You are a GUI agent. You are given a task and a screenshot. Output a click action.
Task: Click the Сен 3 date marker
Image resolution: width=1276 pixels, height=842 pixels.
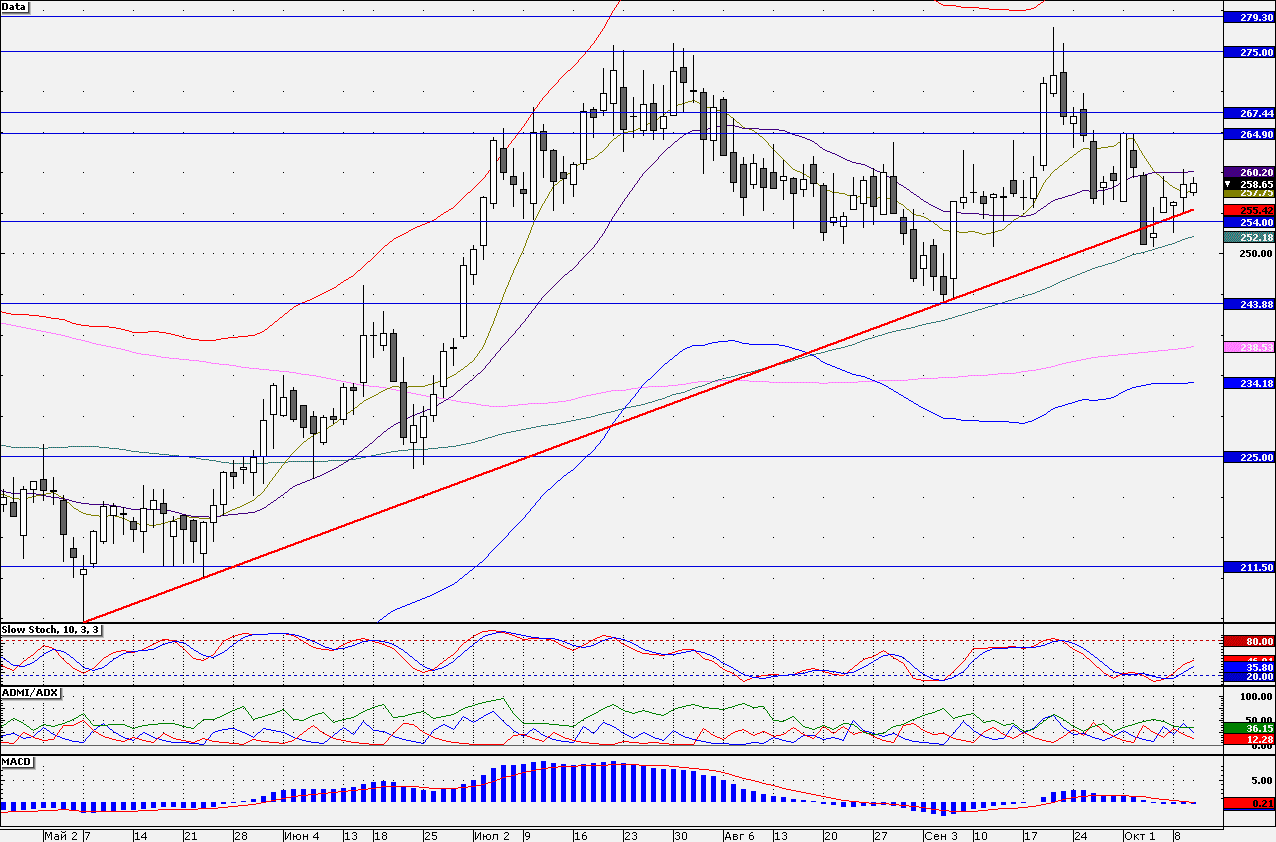pos(941,835)
